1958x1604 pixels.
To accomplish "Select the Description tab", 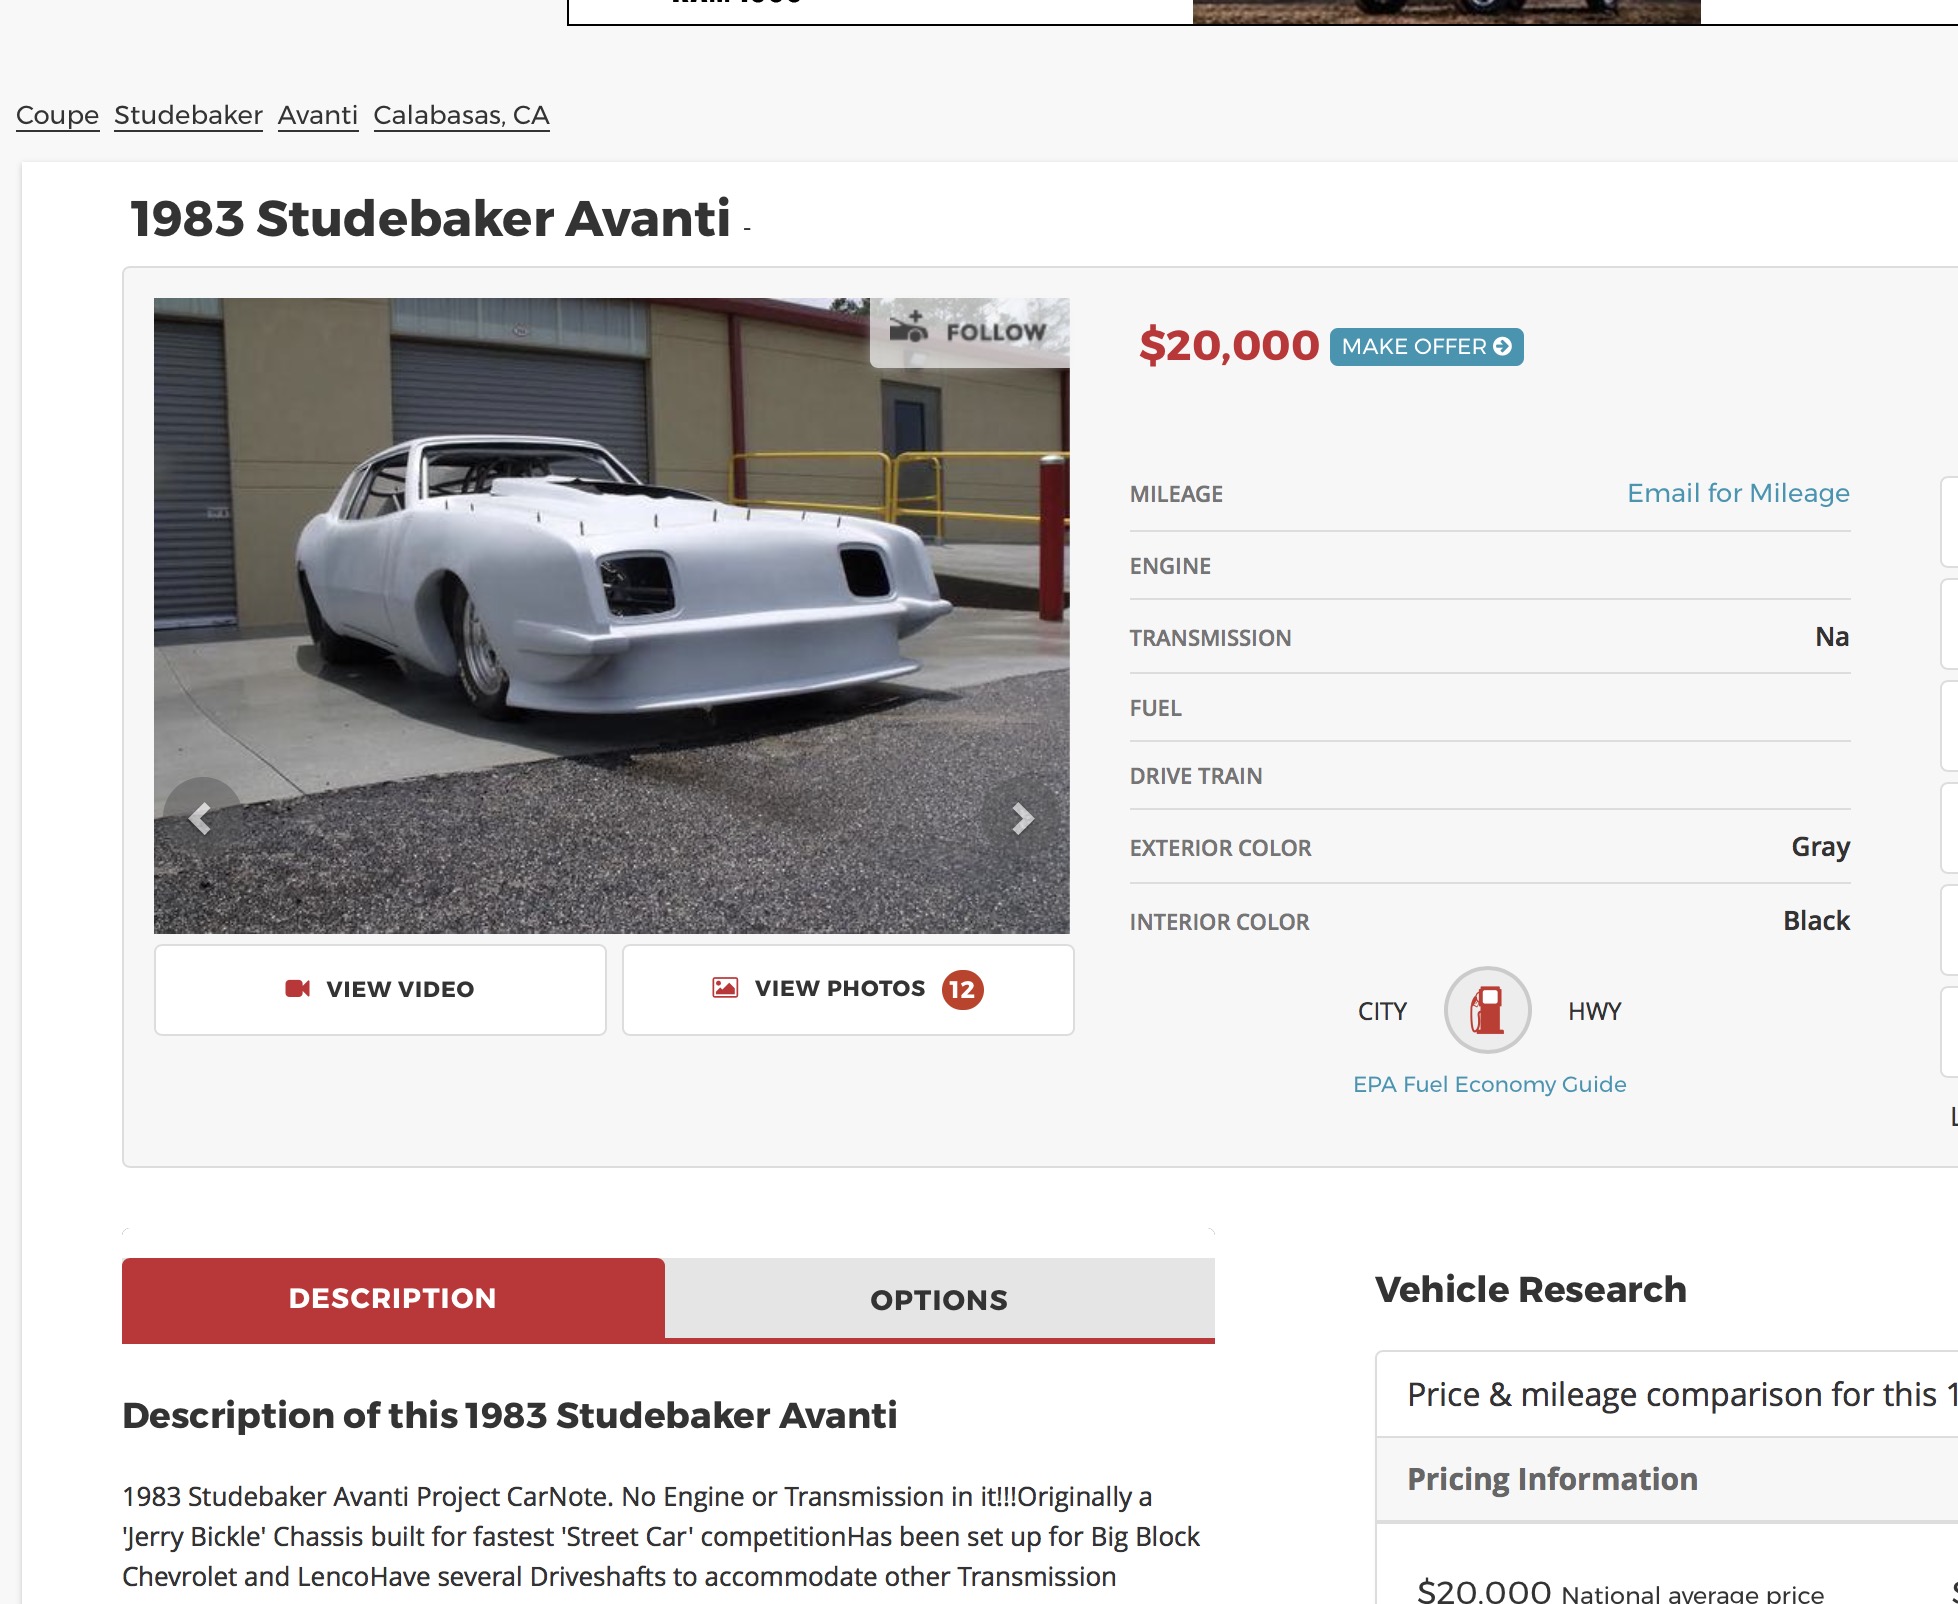I will (x=393, y=1299).
